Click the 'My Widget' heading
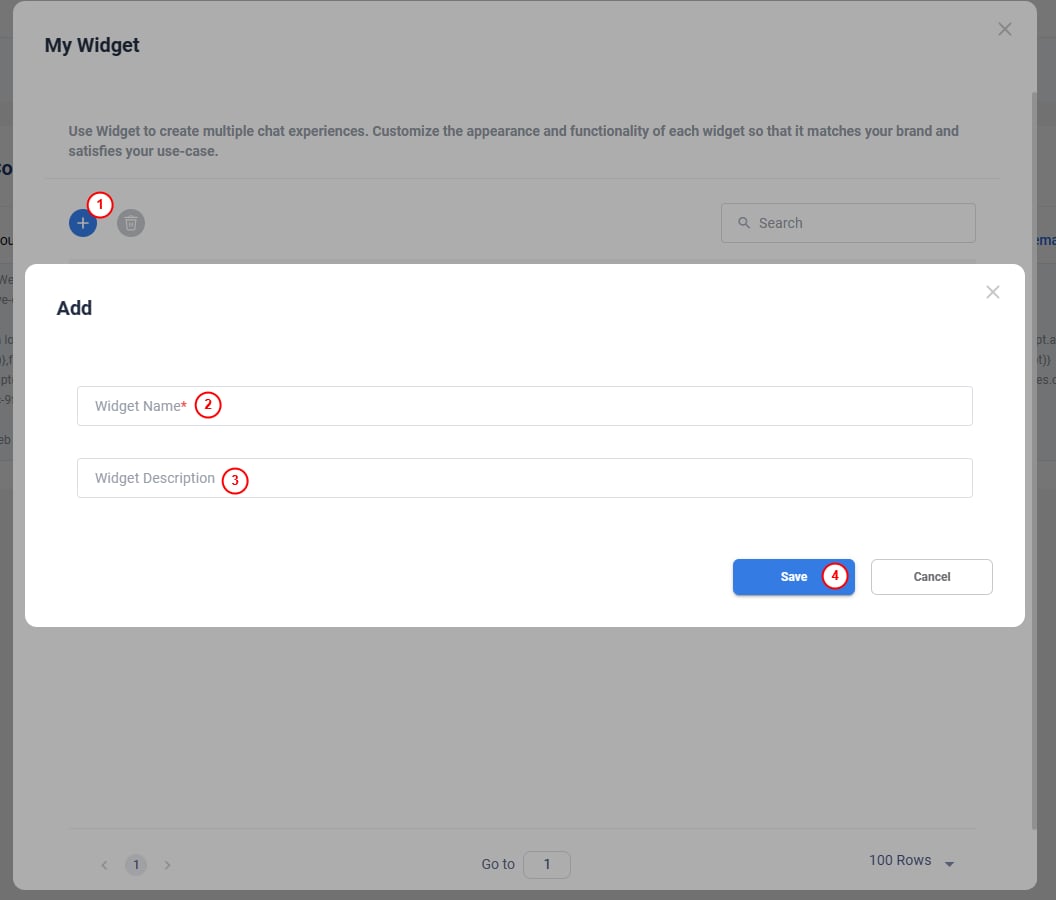This screenshot has height=900, width=1056. click(92, 45)
